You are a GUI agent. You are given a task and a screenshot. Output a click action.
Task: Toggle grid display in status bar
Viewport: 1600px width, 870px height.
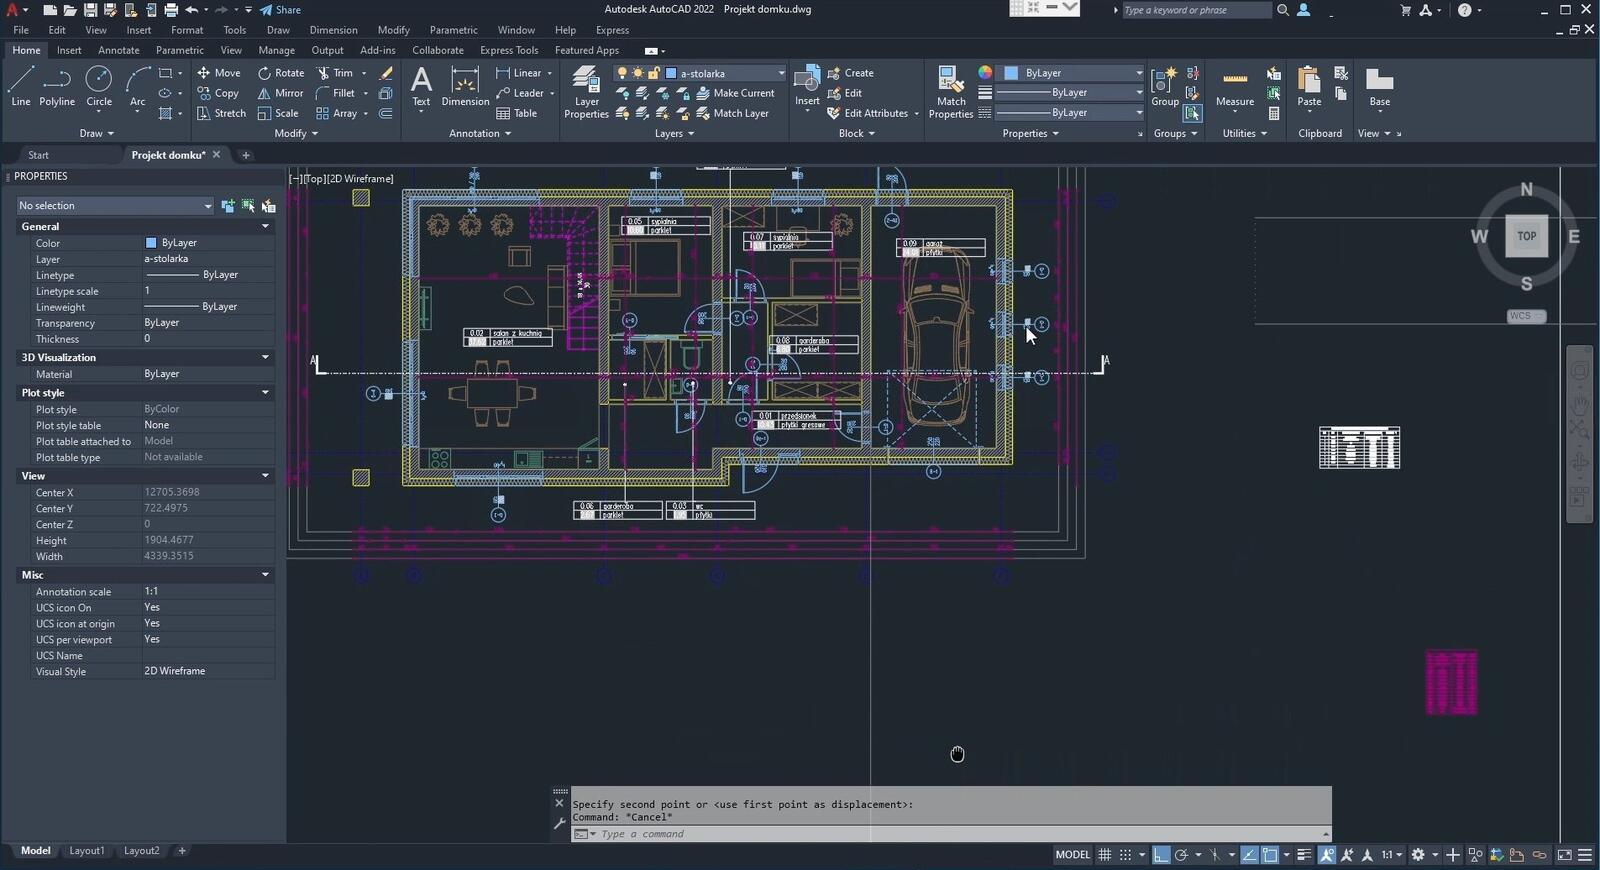1104,855
